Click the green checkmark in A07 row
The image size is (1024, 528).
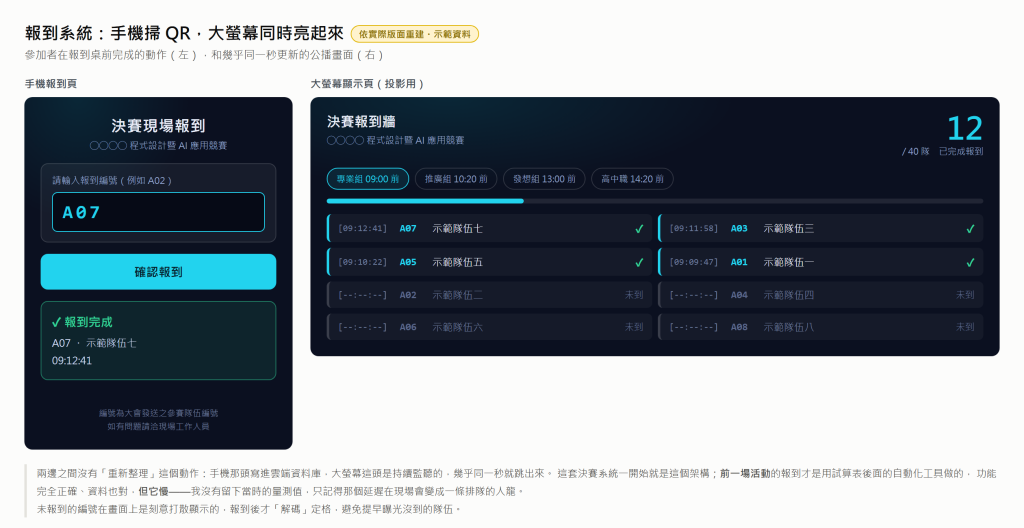639,229
